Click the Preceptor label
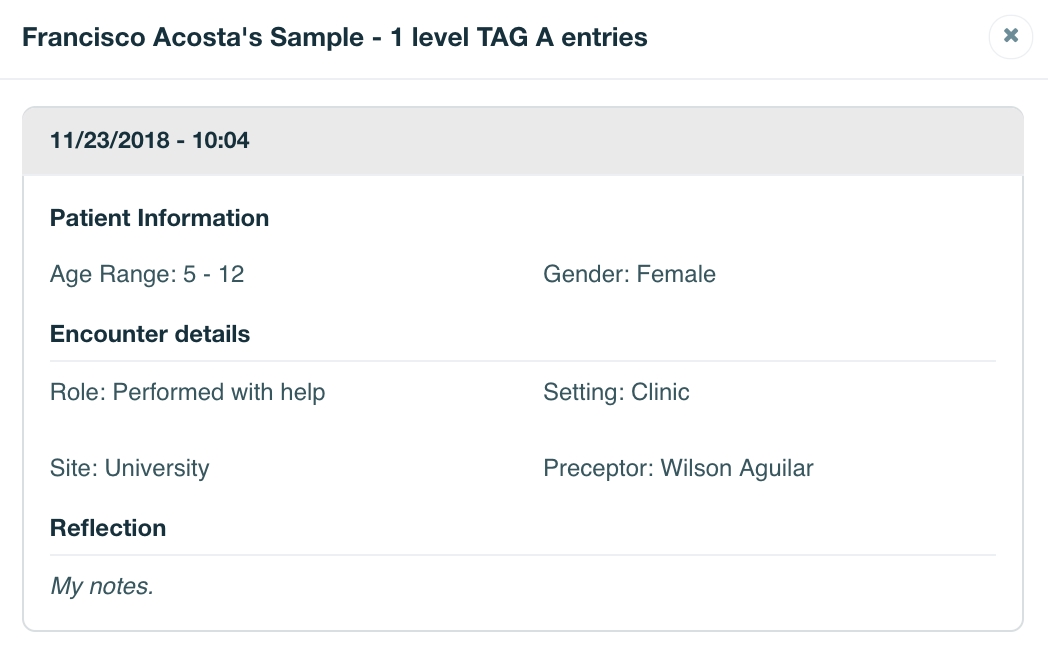 [598, 468]
